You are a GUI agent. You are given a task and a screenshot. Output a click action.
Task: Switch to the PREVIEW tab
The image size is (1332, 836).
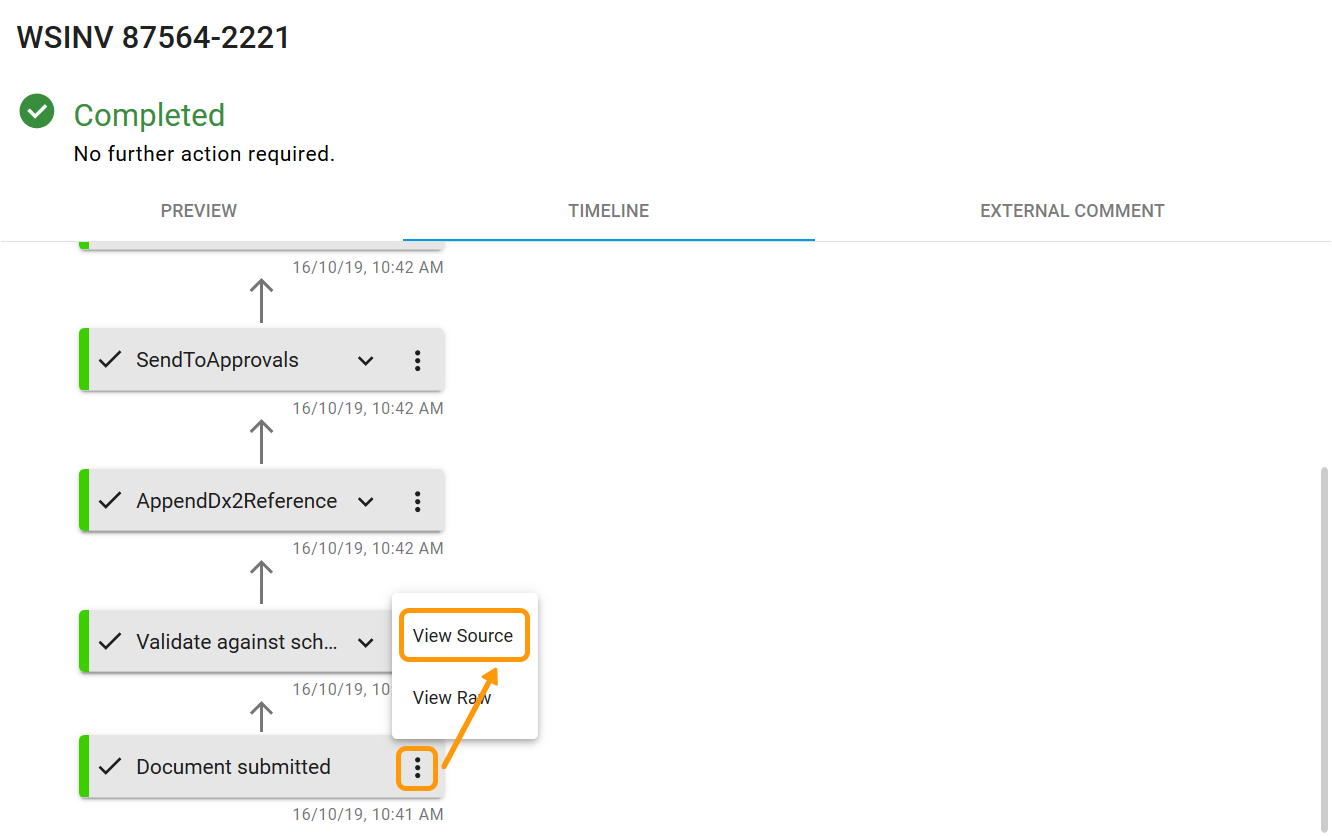pos(198,211)
